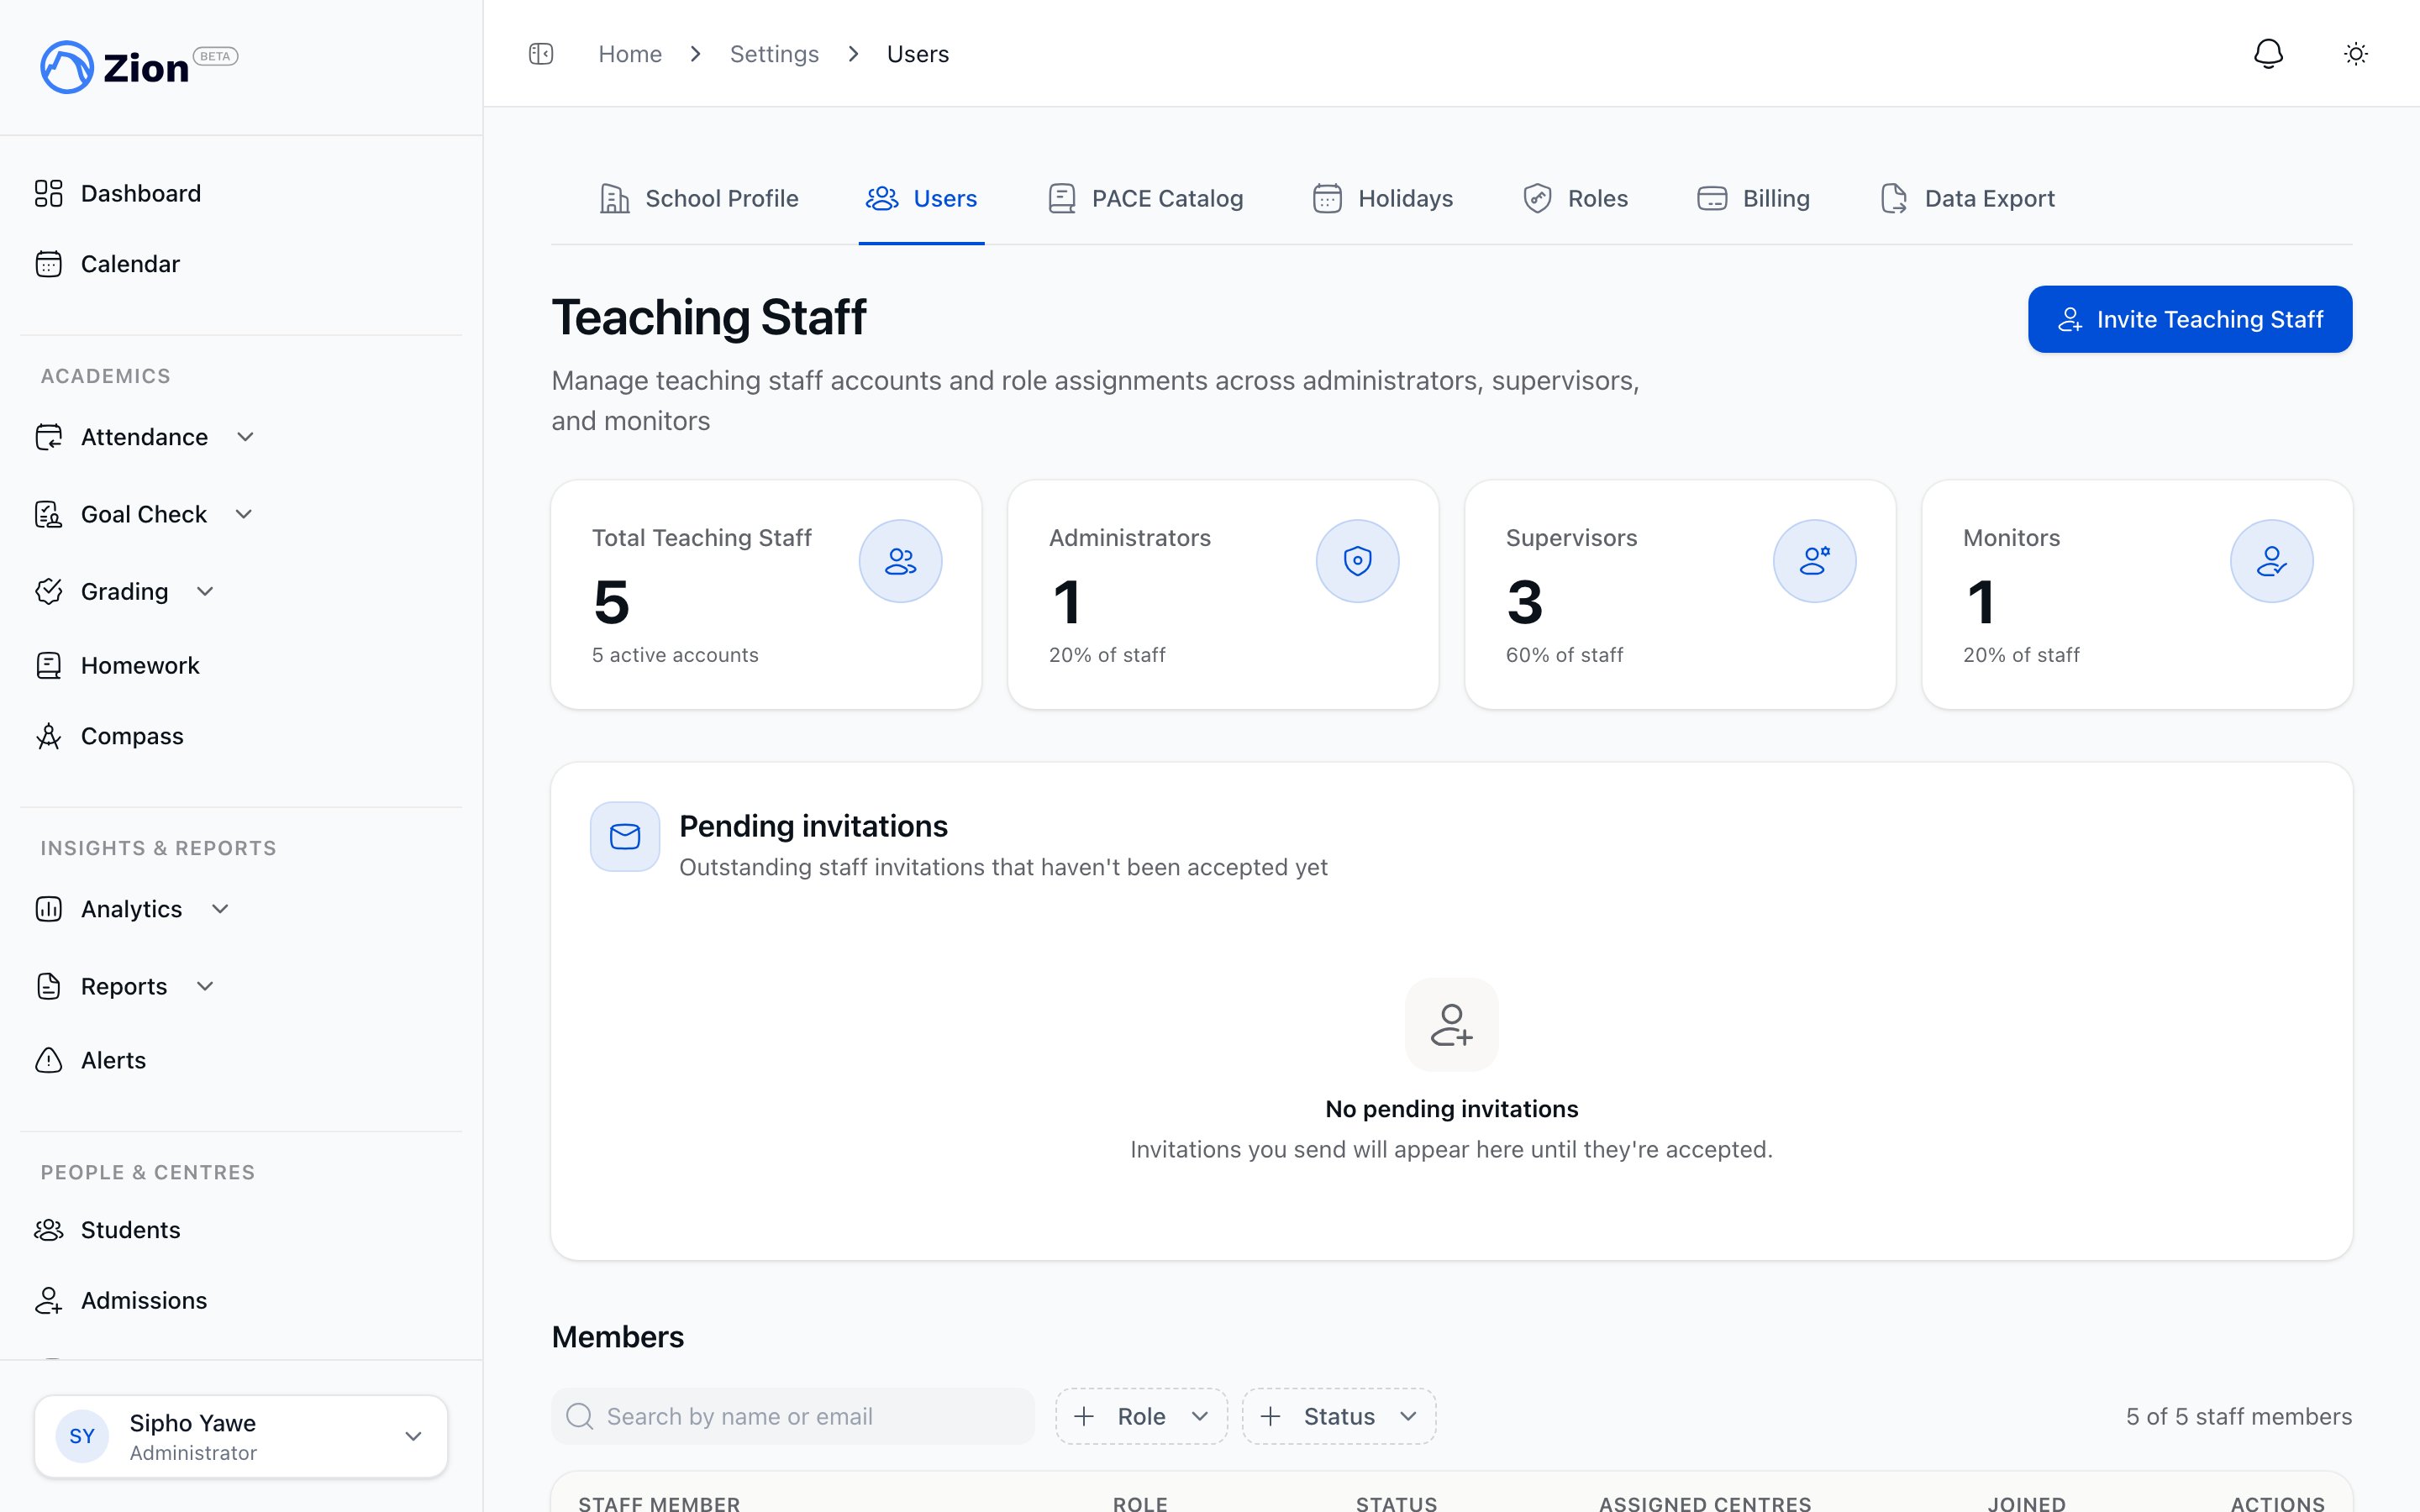Open the Data Export tab
The height and width of the screenshot is (1512, 2420).
1967,198
